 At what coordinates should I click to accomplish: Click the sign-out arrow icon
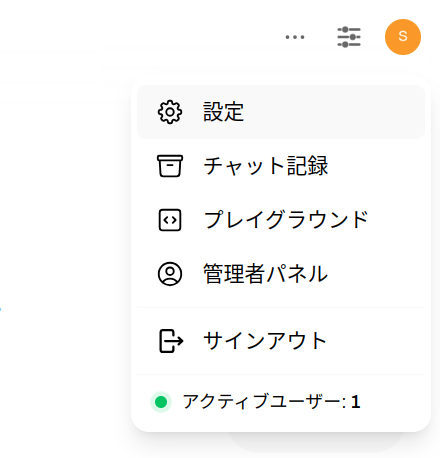pyautogui.click(x=171, y=341)
